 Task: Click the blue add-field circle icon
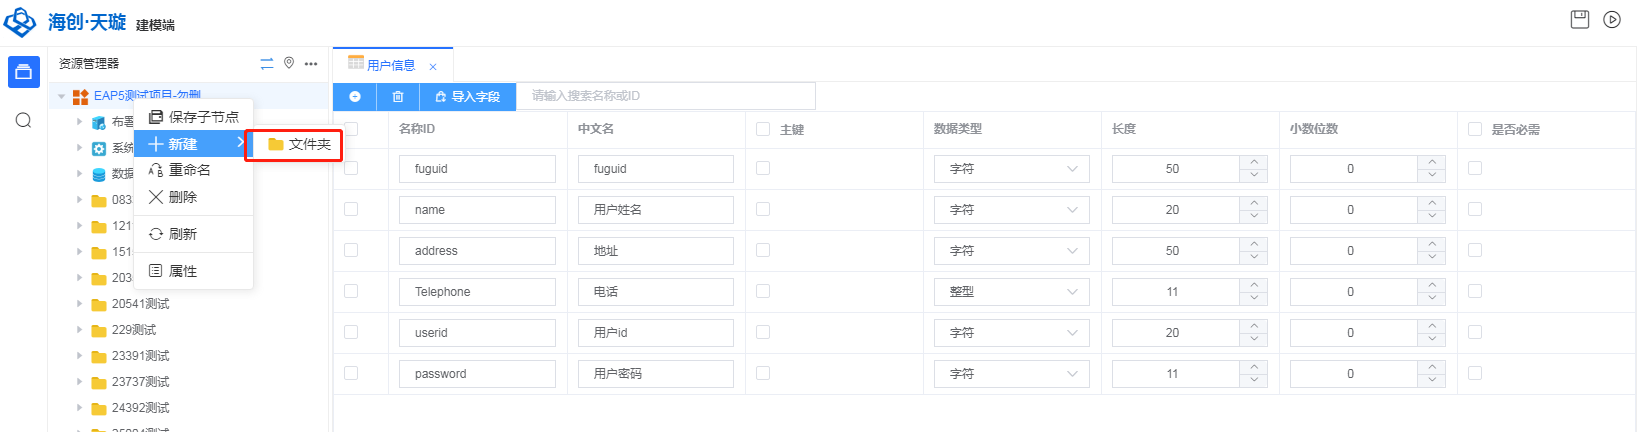[x=355, y=97]
